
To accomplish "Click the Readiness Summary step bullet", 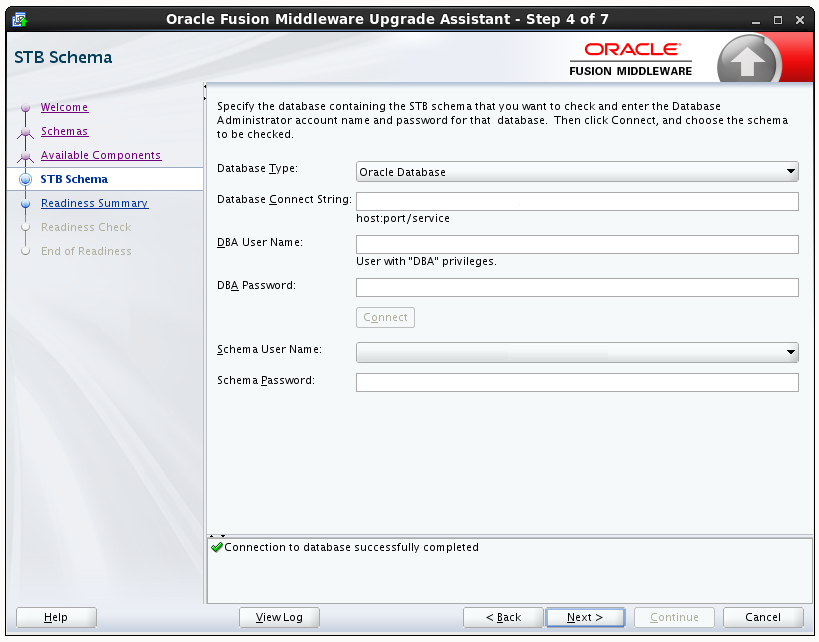I will pos(25,204).
